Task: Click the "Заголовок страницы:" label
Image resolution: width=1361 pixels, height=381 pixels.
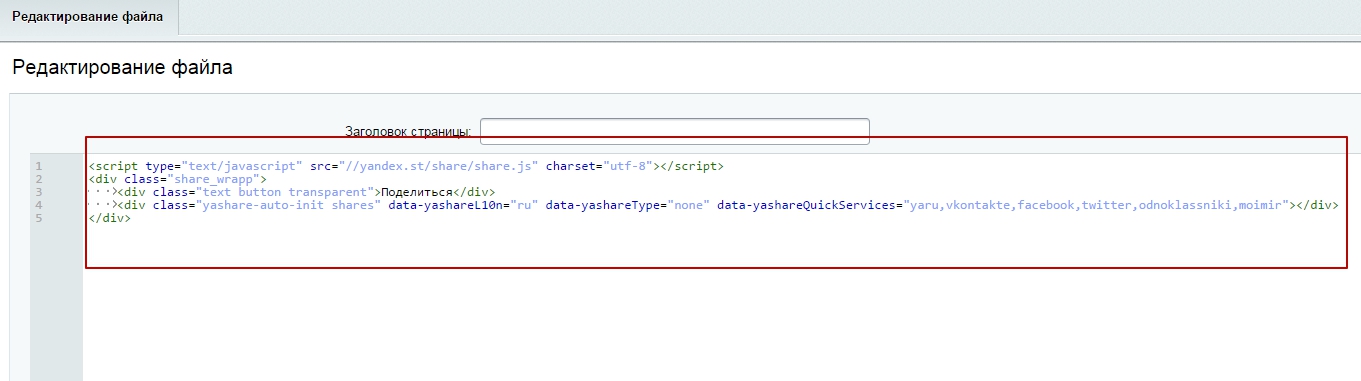Action: click(x=408, y=132)
